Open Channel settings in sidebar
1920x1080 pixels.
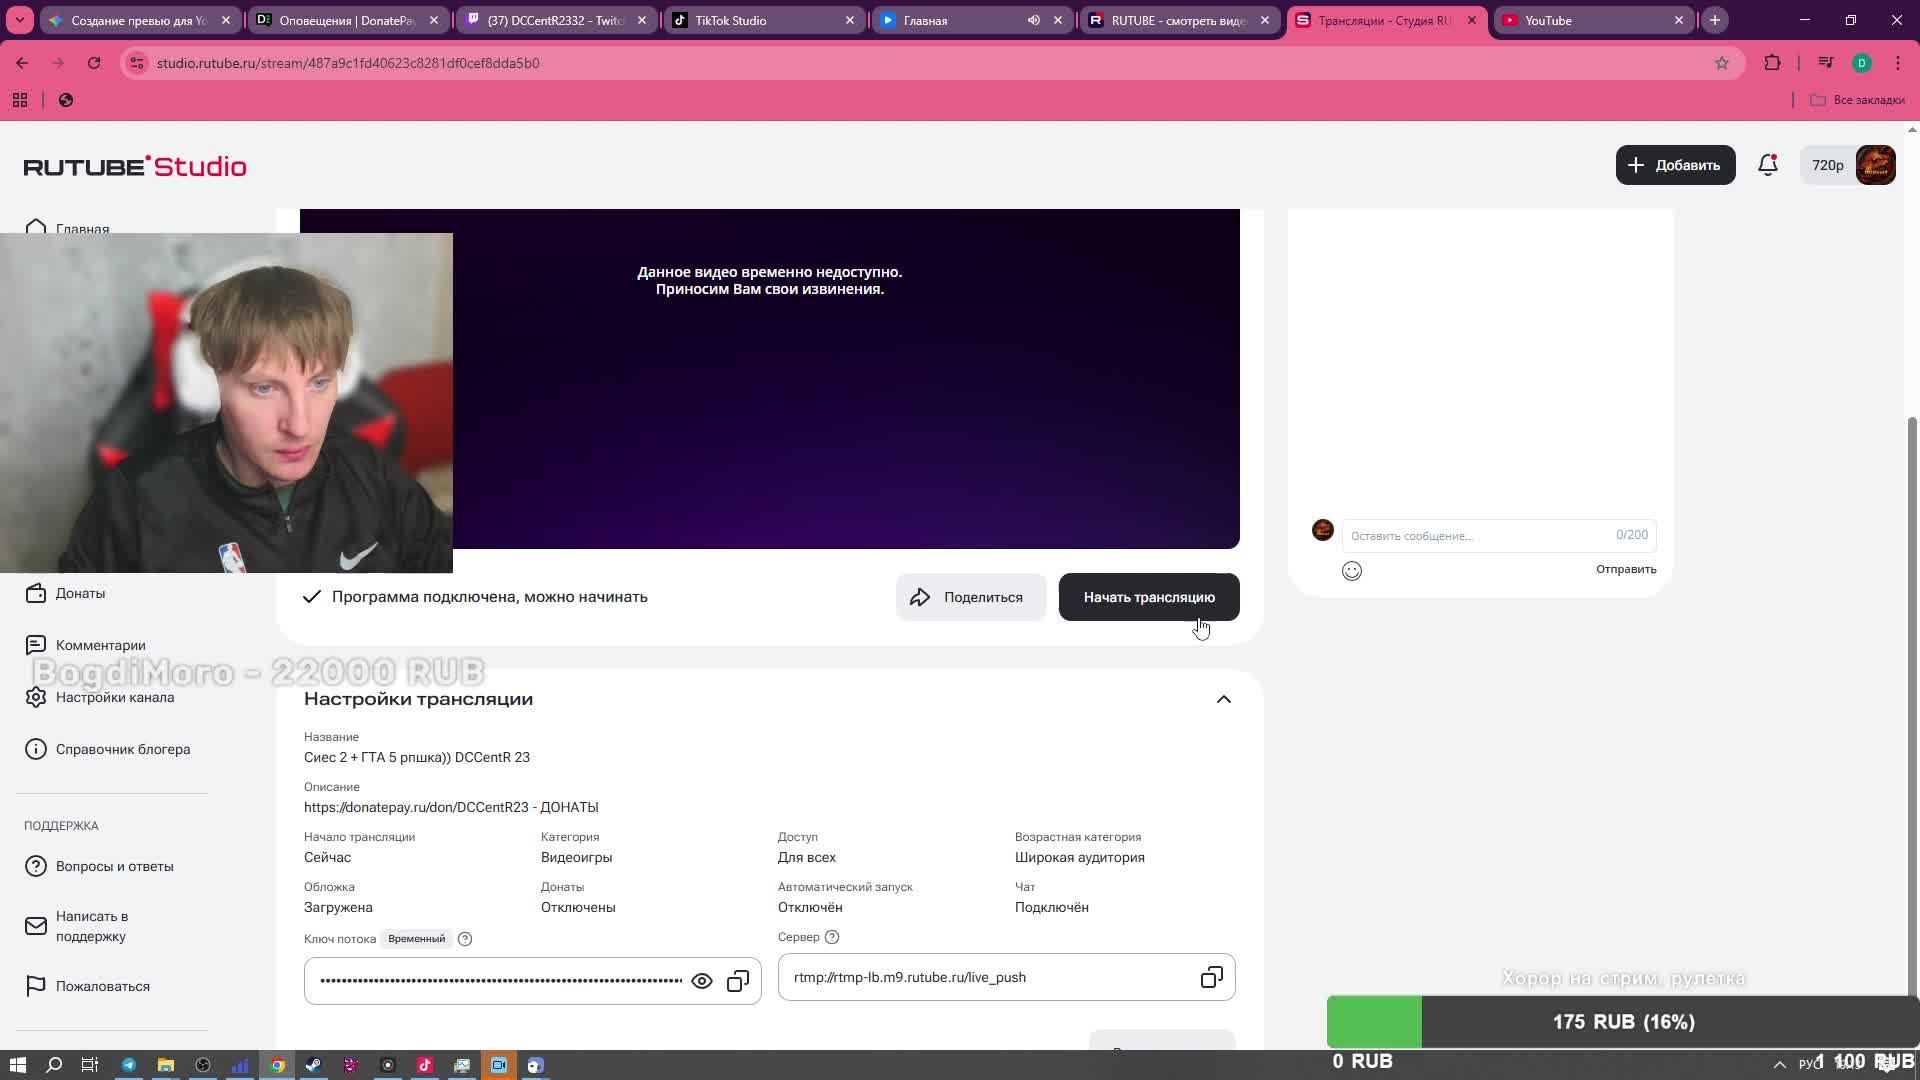(x=114, y=697)
